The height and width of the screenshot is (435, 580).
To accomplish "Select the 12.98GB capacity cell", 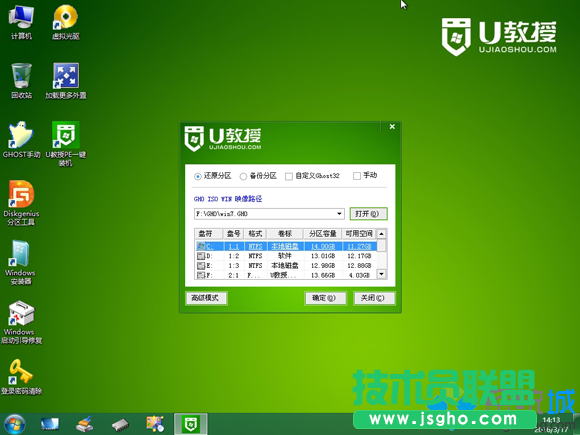I will tap(323, 266).
